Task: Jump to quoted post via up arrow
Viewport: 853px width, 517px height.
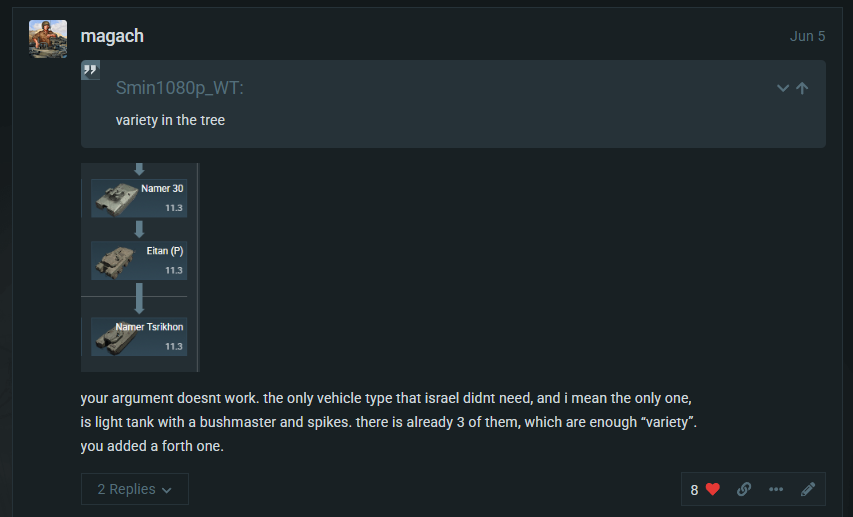Action: coord(802,88)
